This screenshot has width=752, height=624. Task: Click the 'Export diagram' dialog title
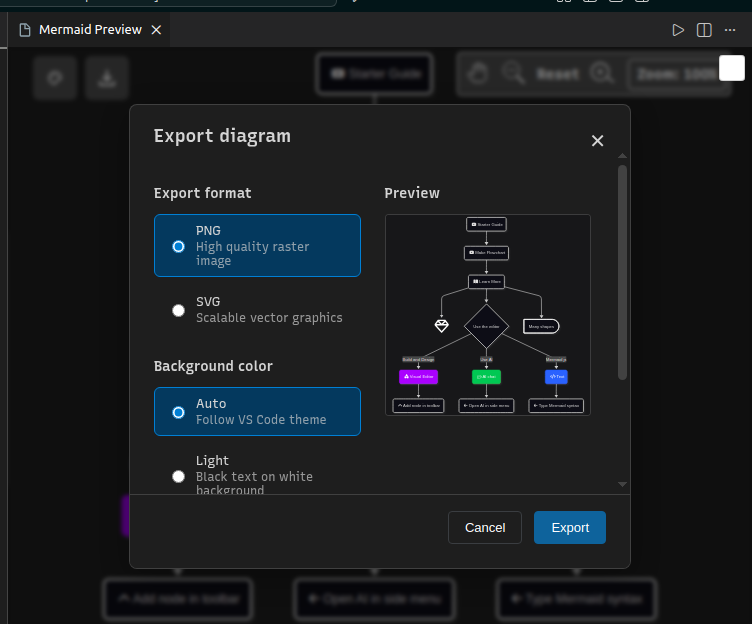[x=222, y=136]
